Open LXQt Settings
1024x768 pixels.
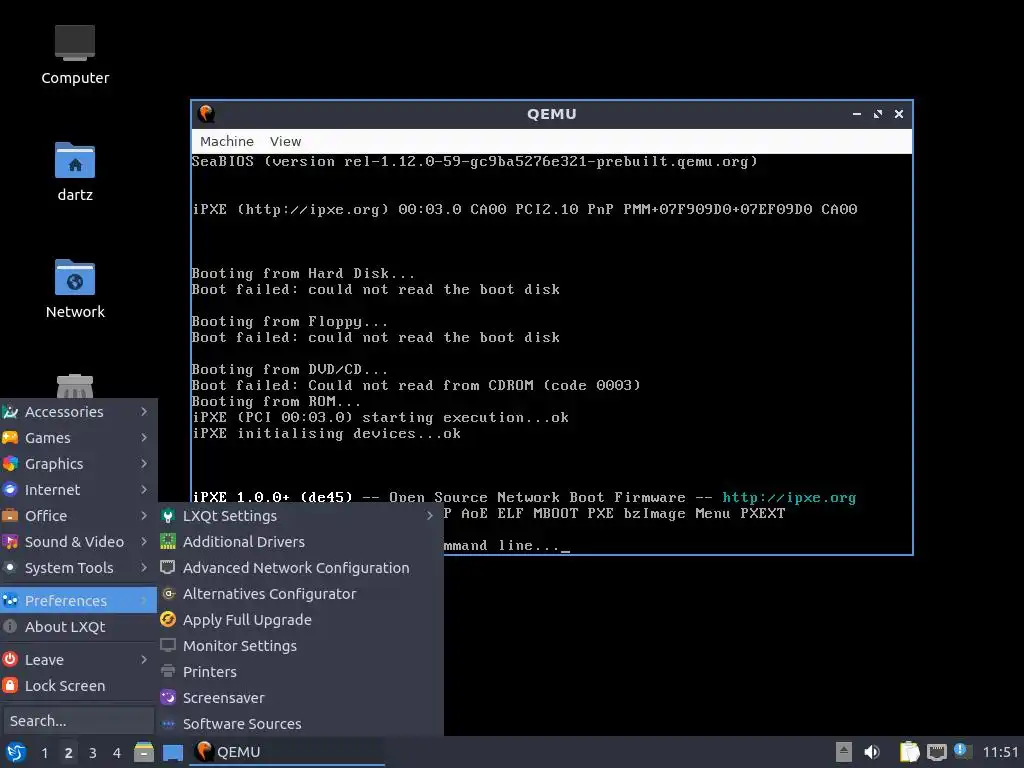pos(300,516)
